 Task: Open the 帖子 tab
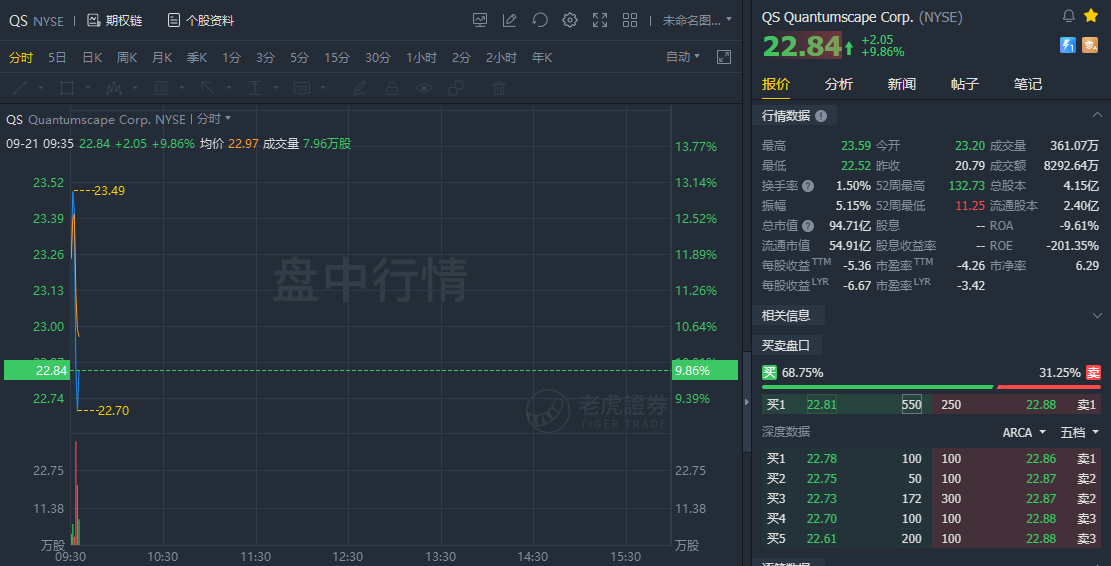tap(965, 84)
